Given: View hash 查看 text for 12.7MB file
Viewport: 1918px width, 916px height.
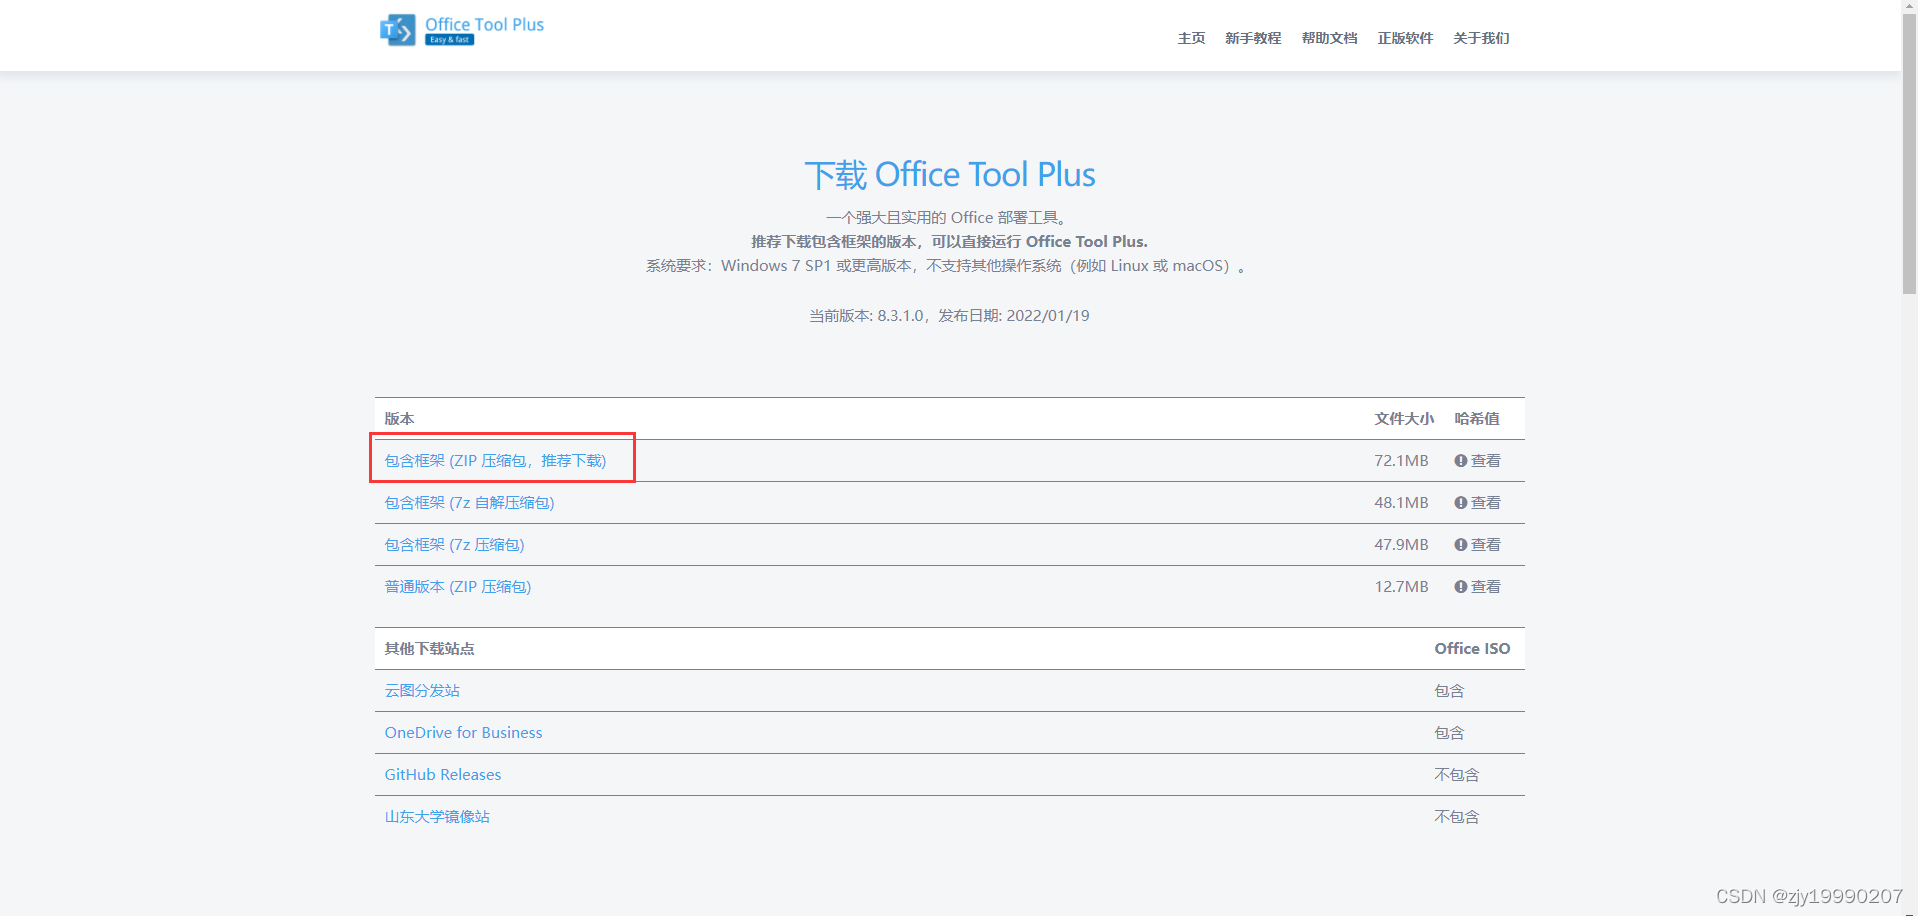Looking at the screenshot, I should click(x=1486, y=587).
